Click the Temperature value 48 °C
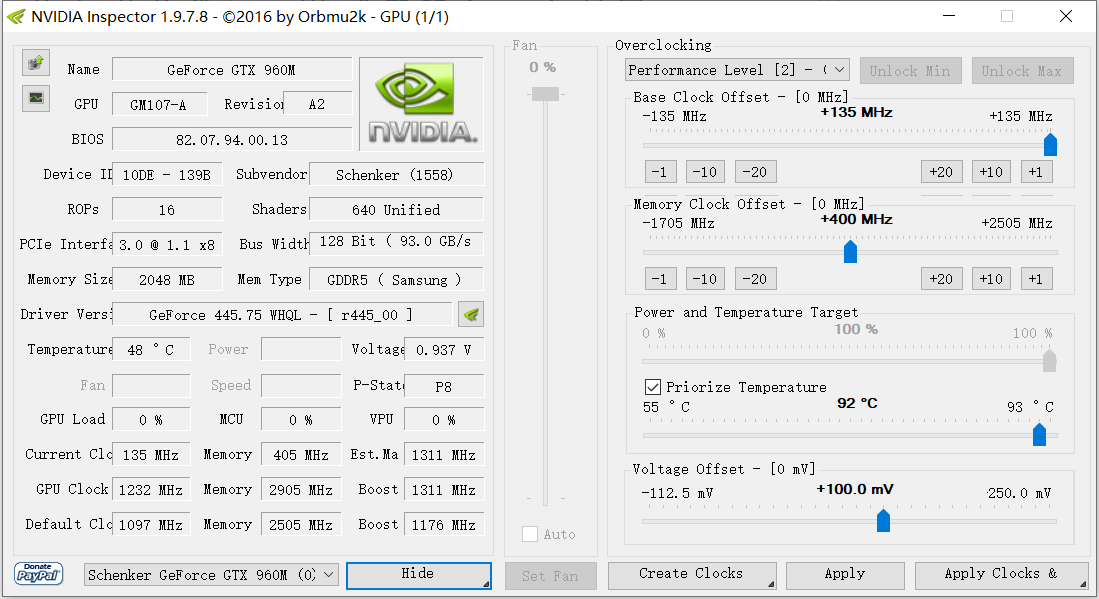Screen dimensions: 1099x599 point(151,350)
